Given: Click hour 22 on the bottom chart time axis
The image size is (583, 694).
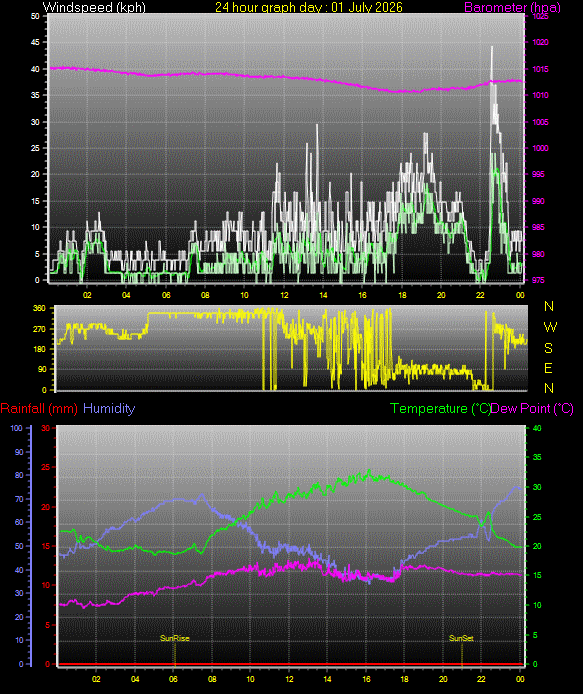Looking at the screenshot, I should (x=481, y=679).
